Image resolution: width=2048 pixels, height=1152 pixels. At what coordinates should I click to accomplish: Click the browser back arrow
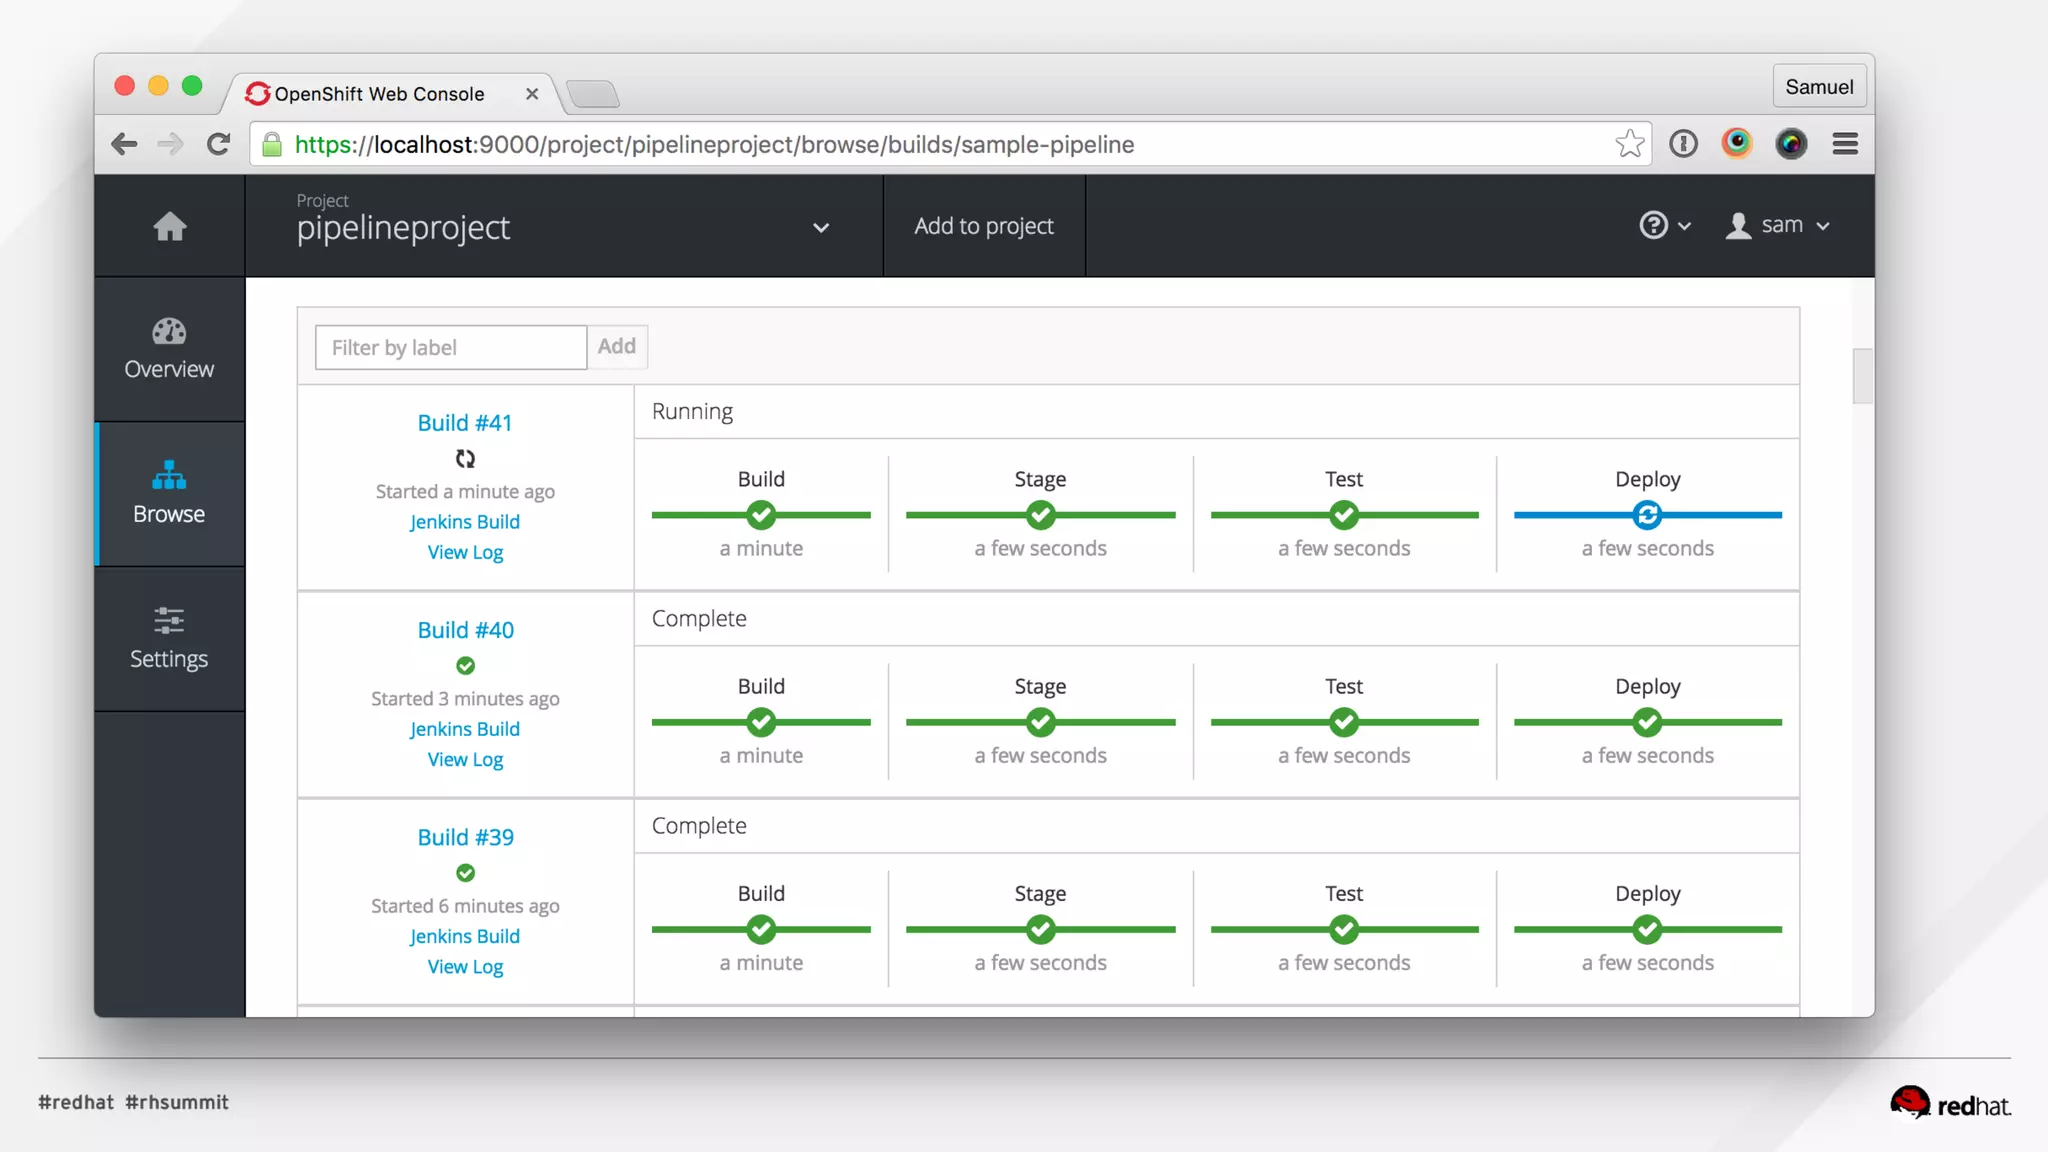(124, 144)
